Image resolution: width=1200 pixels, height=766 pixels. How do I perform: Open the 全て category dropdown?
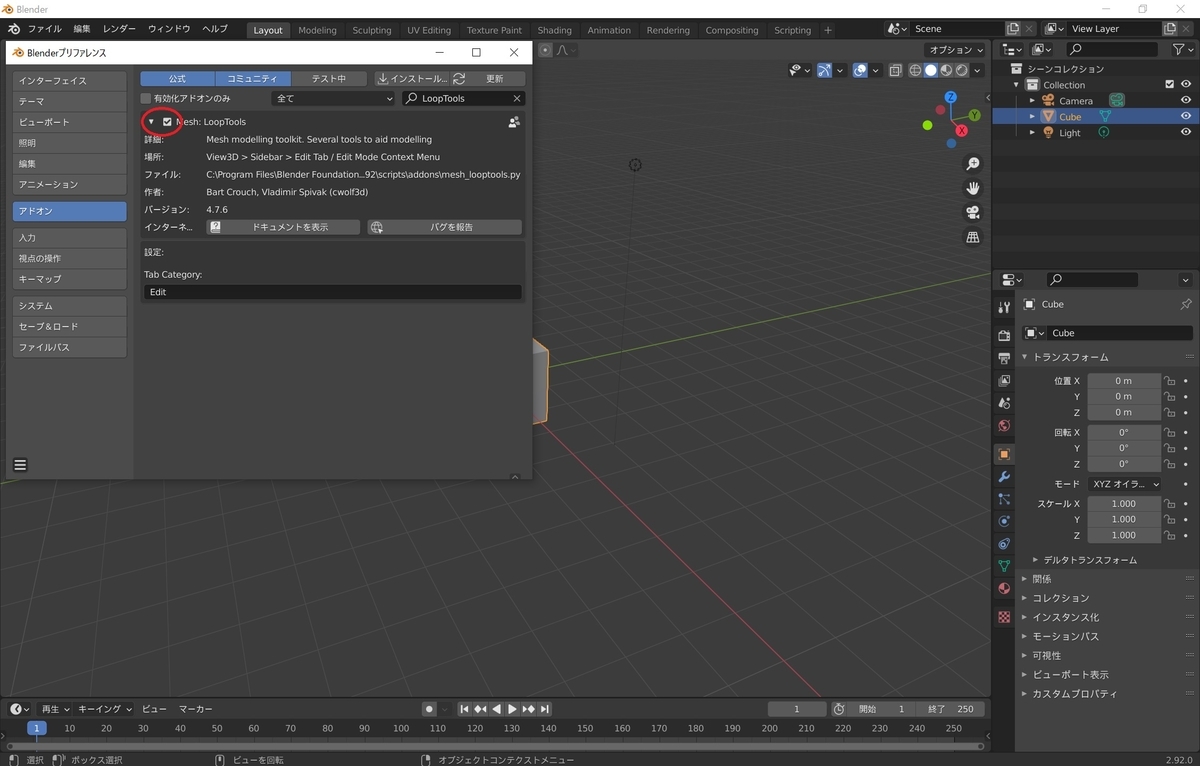click(x=334, y=99)
